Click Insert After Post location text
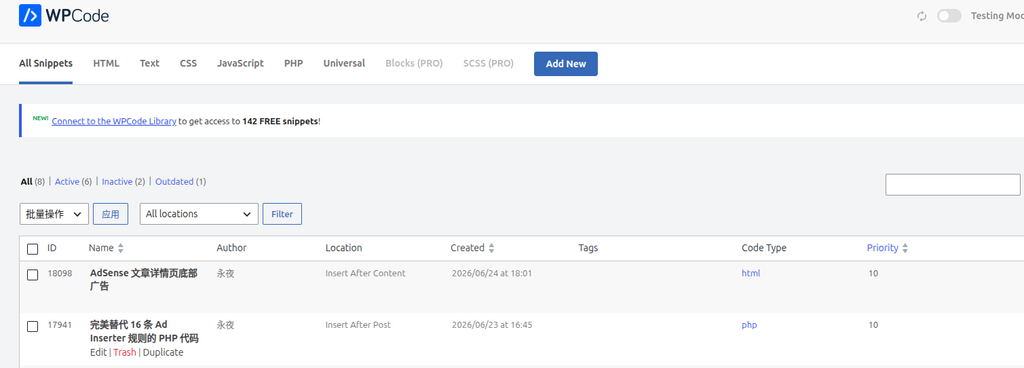The image size is (1024, 368). (358, 325)
